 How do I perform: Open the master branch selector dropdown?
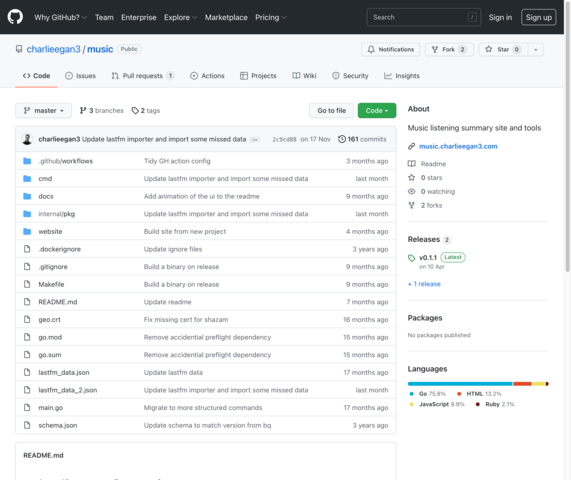click(x=43, y=110)
